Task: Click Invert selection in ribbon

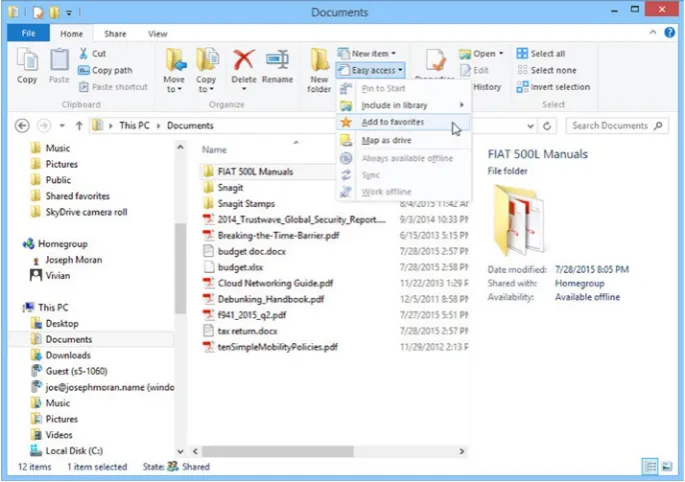Action: tap(553, 87)
